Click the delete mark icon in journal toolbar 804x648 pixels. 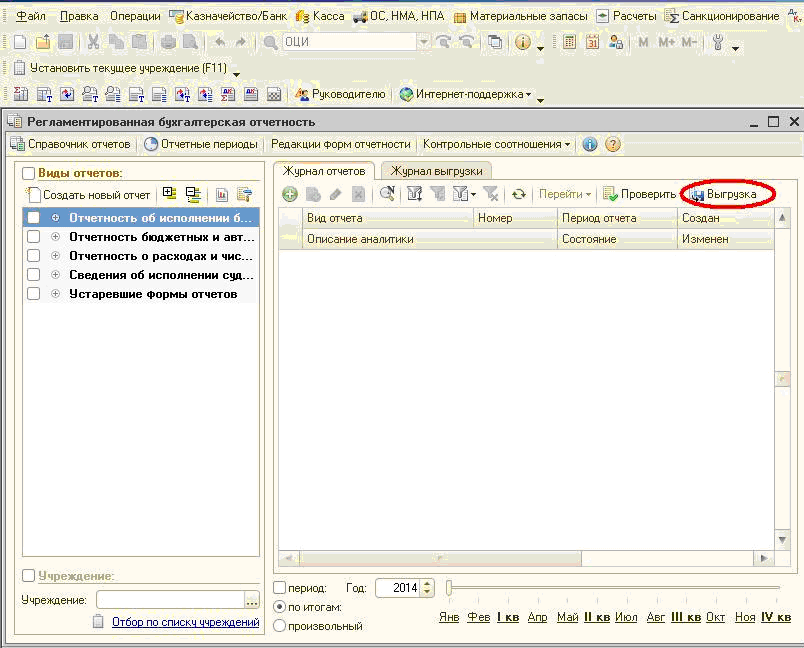click(358, 194)
